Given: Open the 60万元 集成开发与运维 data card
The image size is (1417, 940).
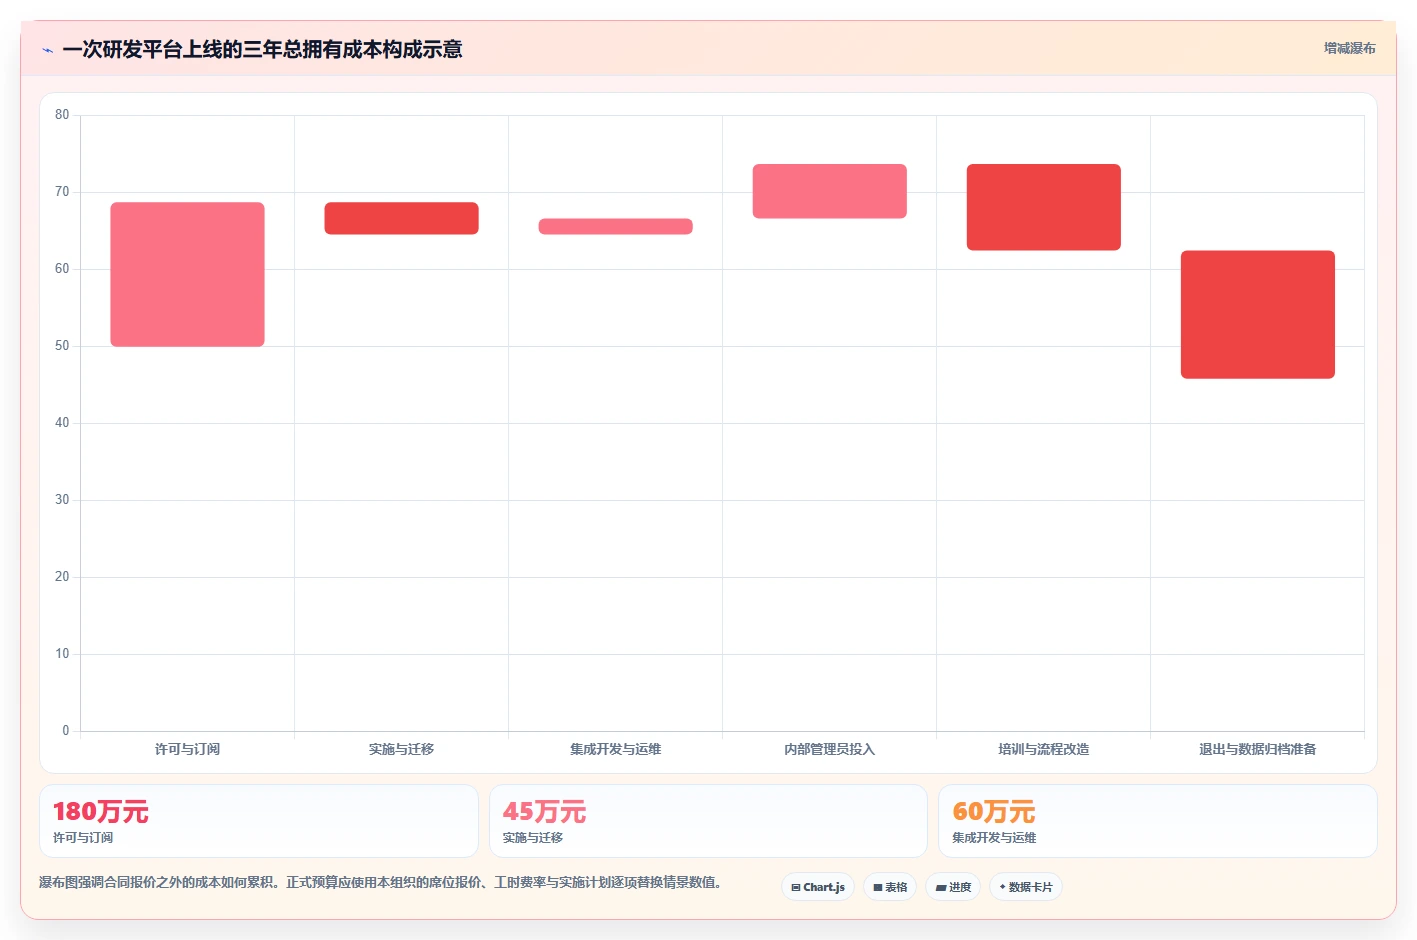Looking at the screenshot, I should [x=1157, y=821].
